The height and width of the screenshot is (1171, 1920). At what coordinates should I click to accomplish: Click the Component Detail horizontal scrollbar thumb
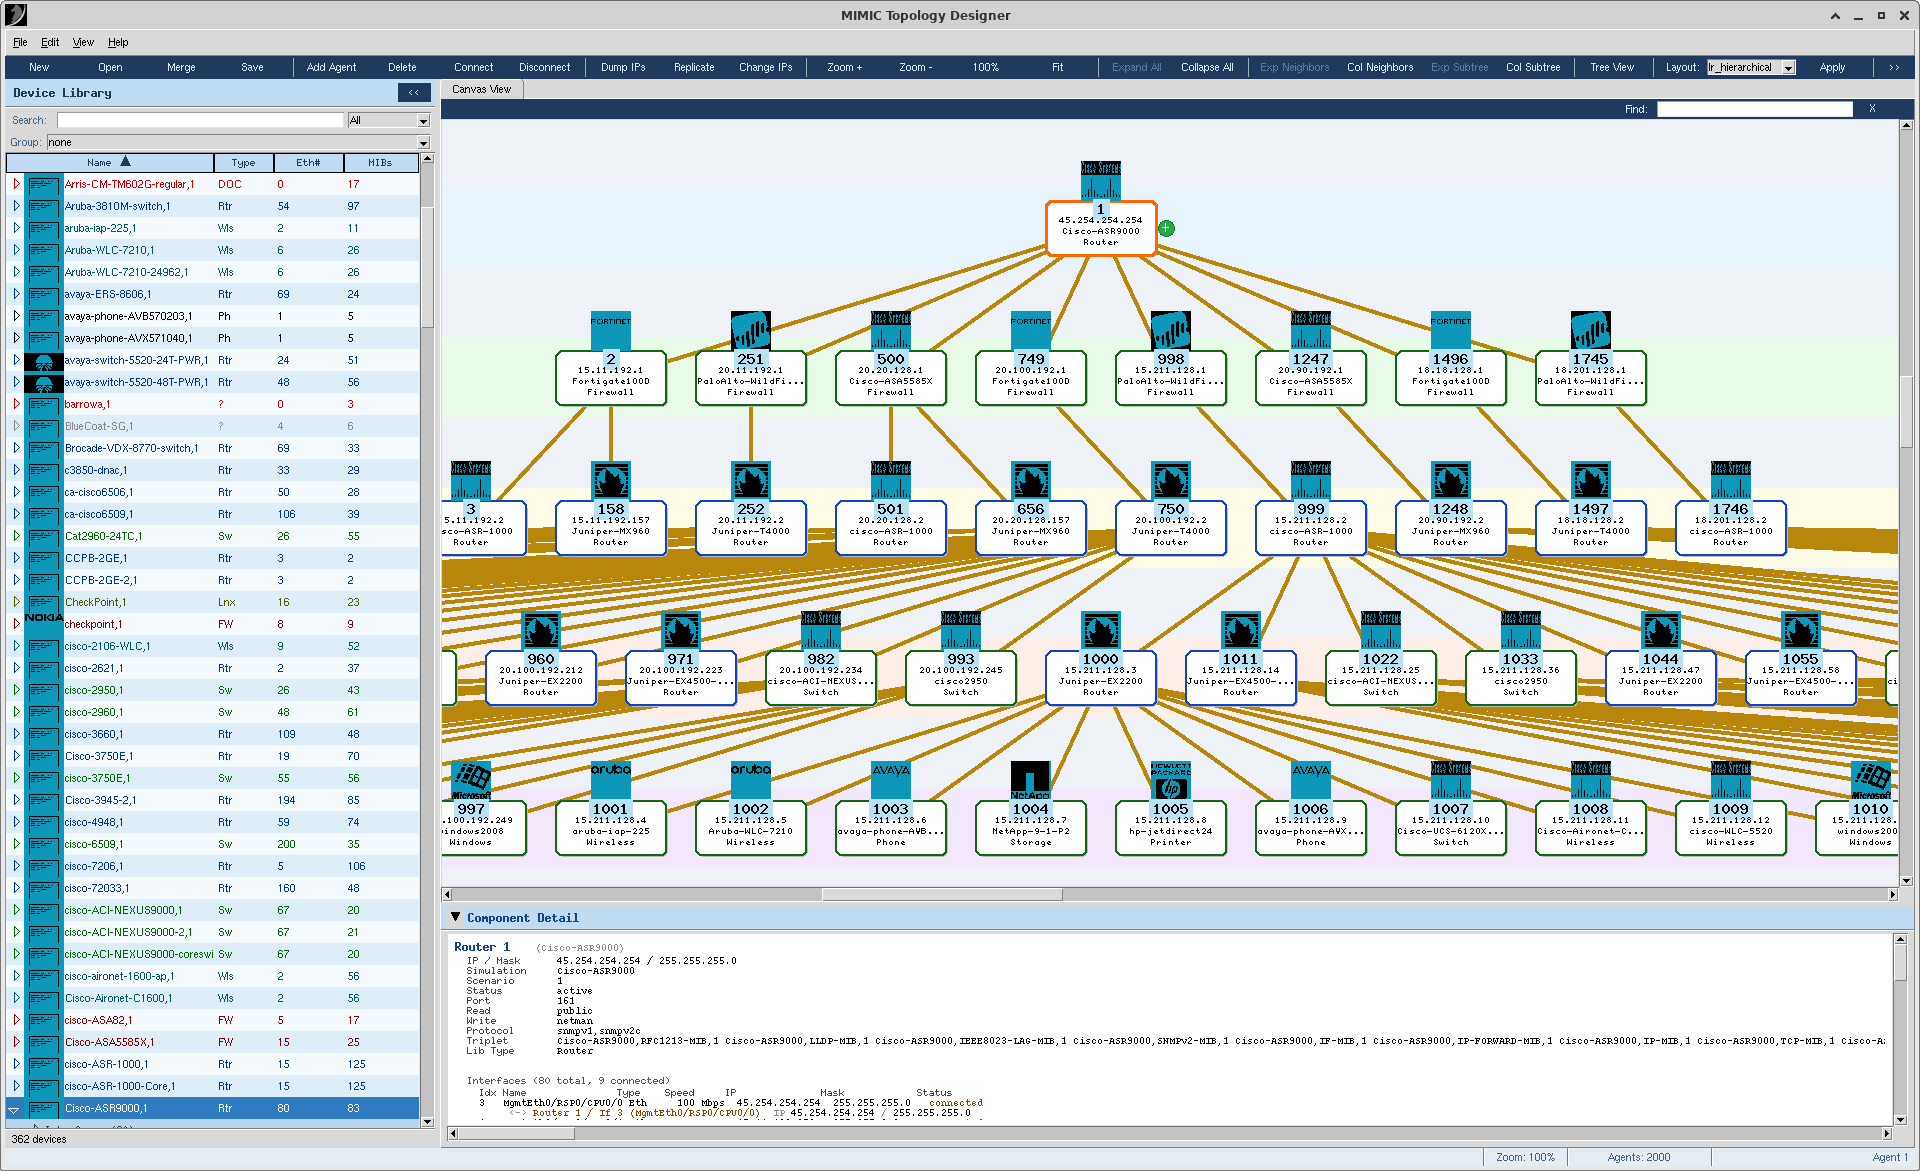(516, 1133)
